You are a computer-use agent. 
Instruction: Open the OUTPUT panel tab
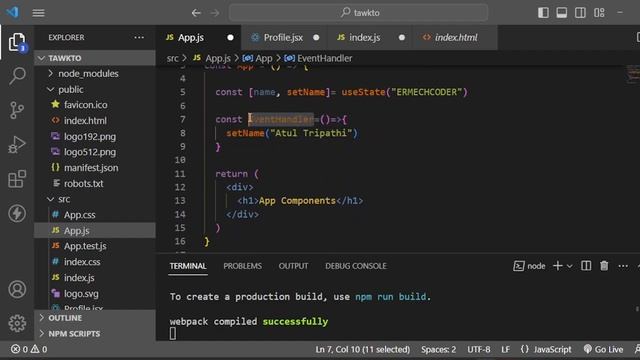click(293, 266)
